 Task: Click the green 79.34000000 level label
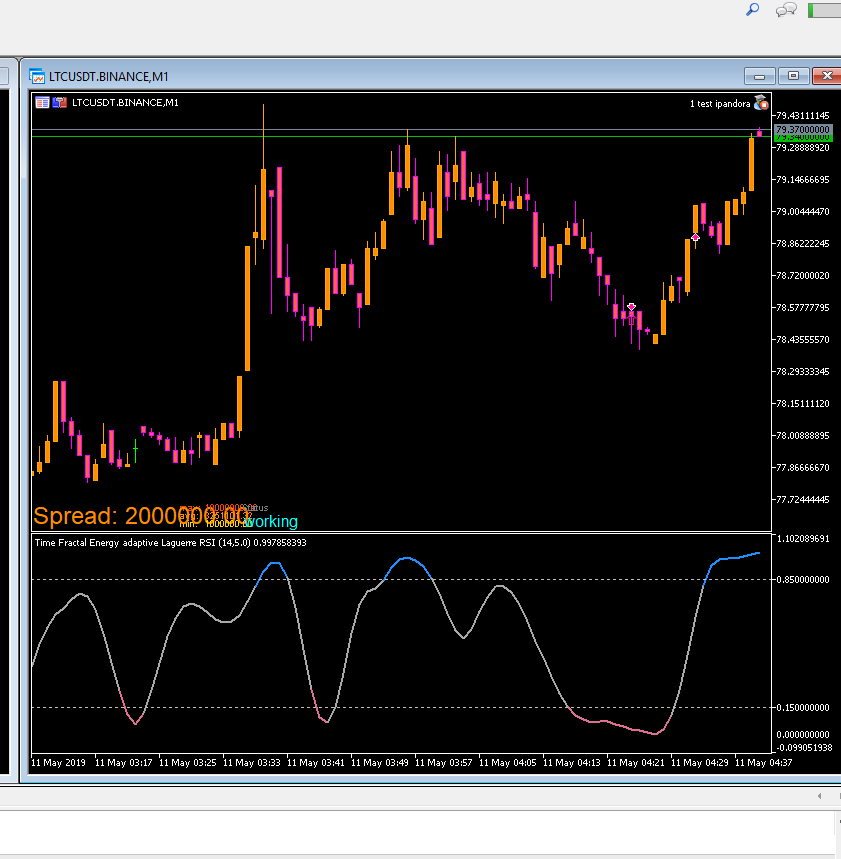(803, 138)
